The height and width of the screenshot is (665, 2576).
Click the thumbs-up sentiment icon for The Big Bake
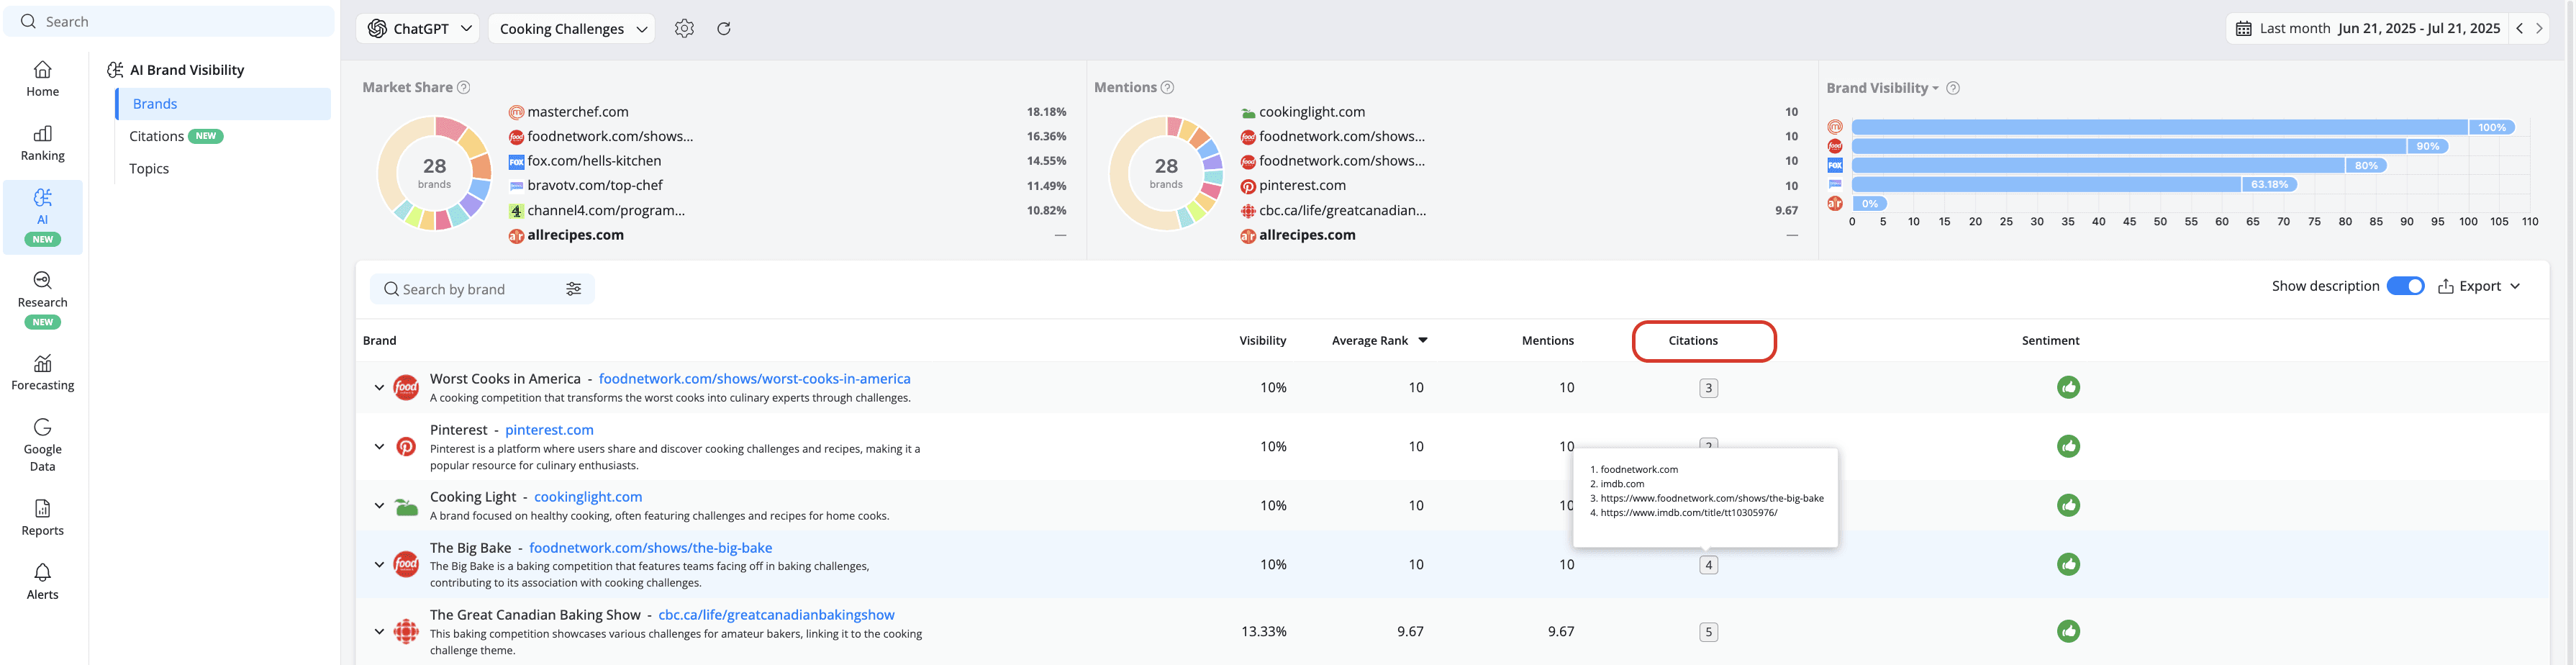pyautogui.click(x=2068, y=565)
